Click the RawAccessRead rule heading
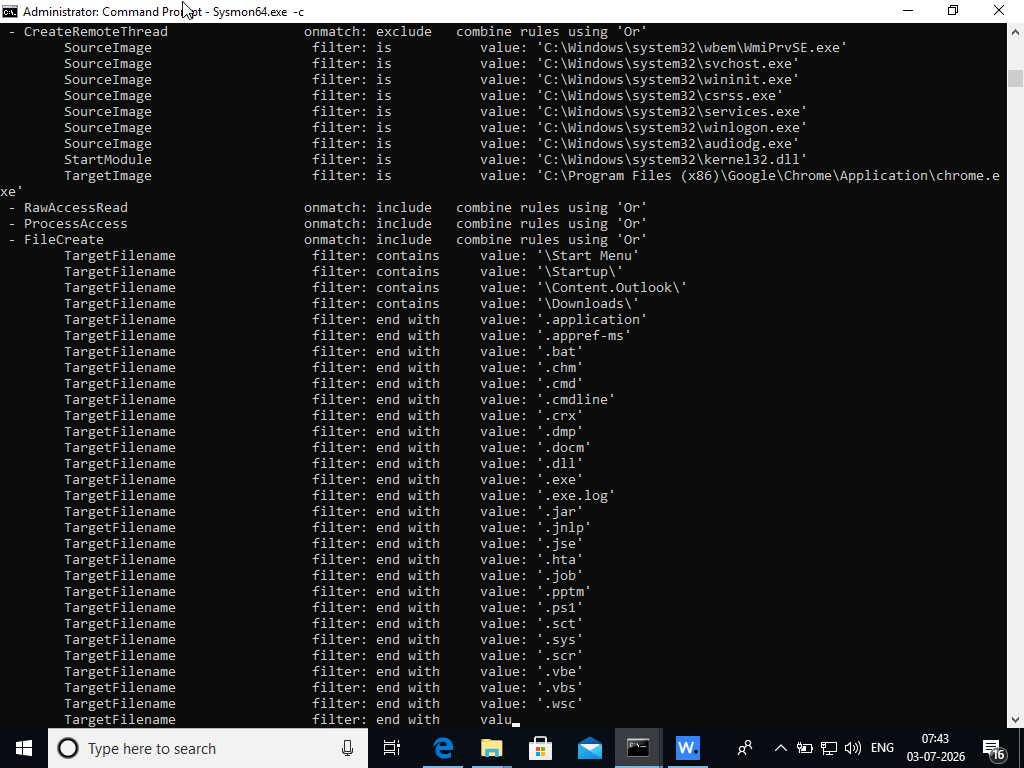The width and height of the screenshot is (1024, 768). 76,208
